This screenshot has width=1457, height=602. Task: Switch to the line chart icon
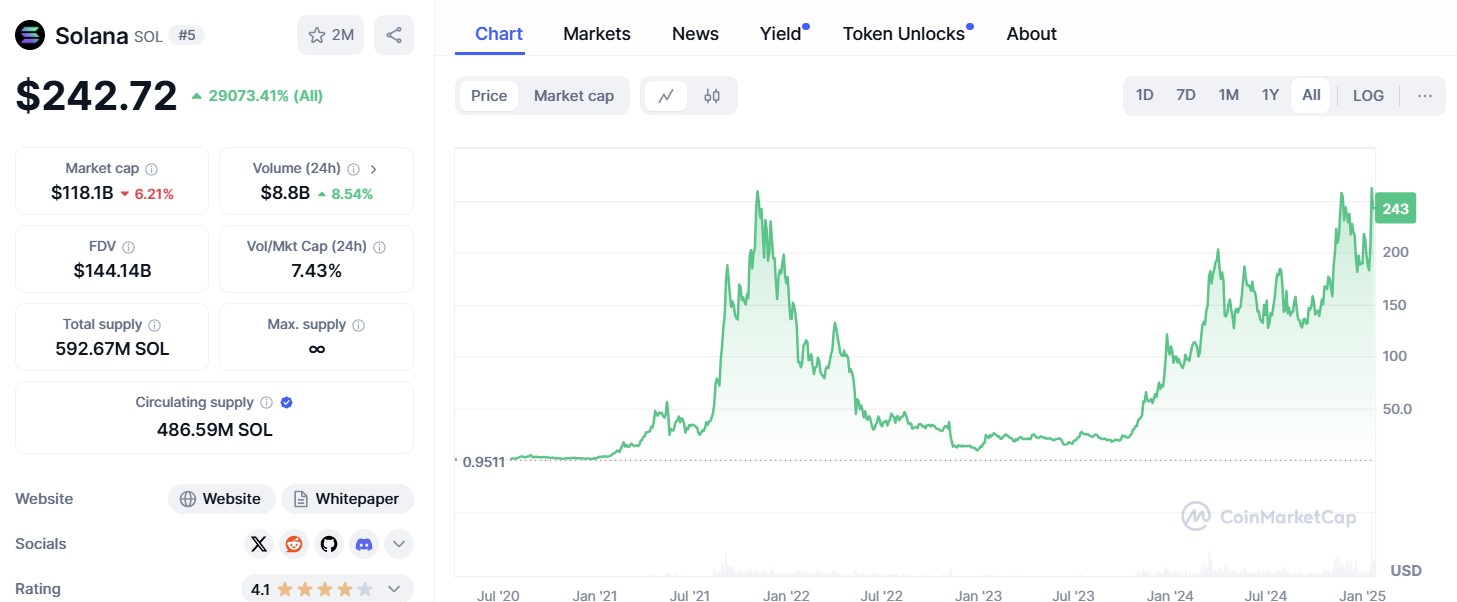point(666,96)
